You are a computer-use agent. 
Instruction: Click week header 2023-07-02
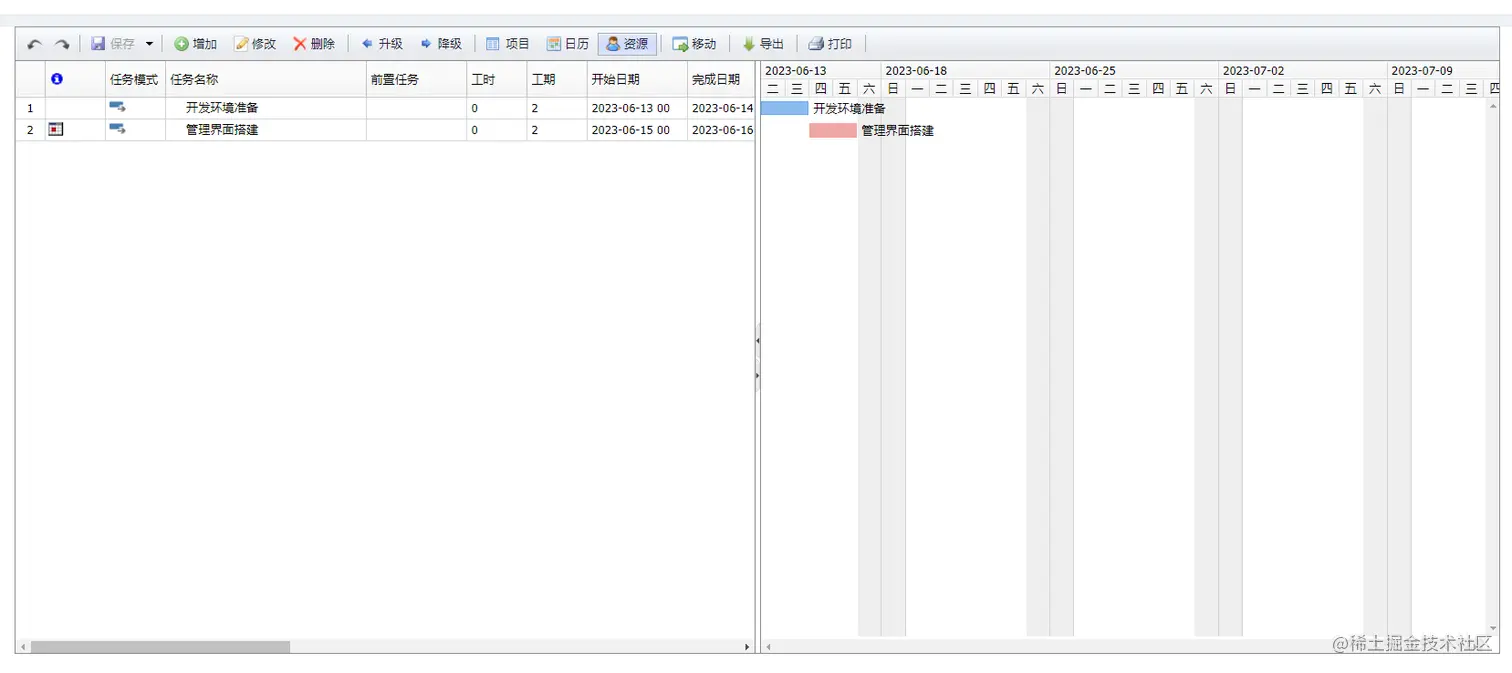(1302, 70)
